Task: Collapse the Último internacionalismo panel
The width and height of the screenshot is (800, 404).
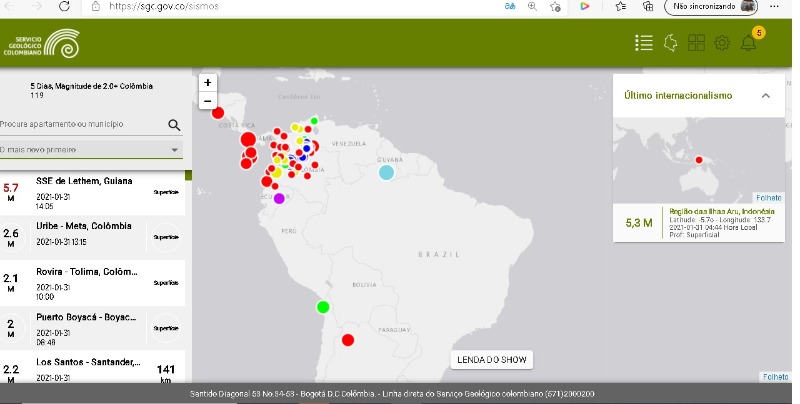Action: click(x=765, y=95)
